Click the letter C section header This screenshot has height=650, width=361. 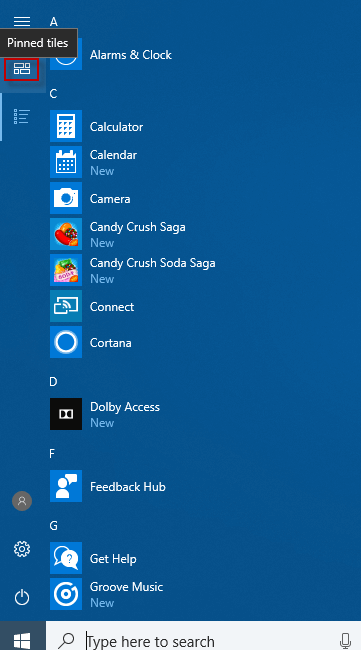[53, 94]
